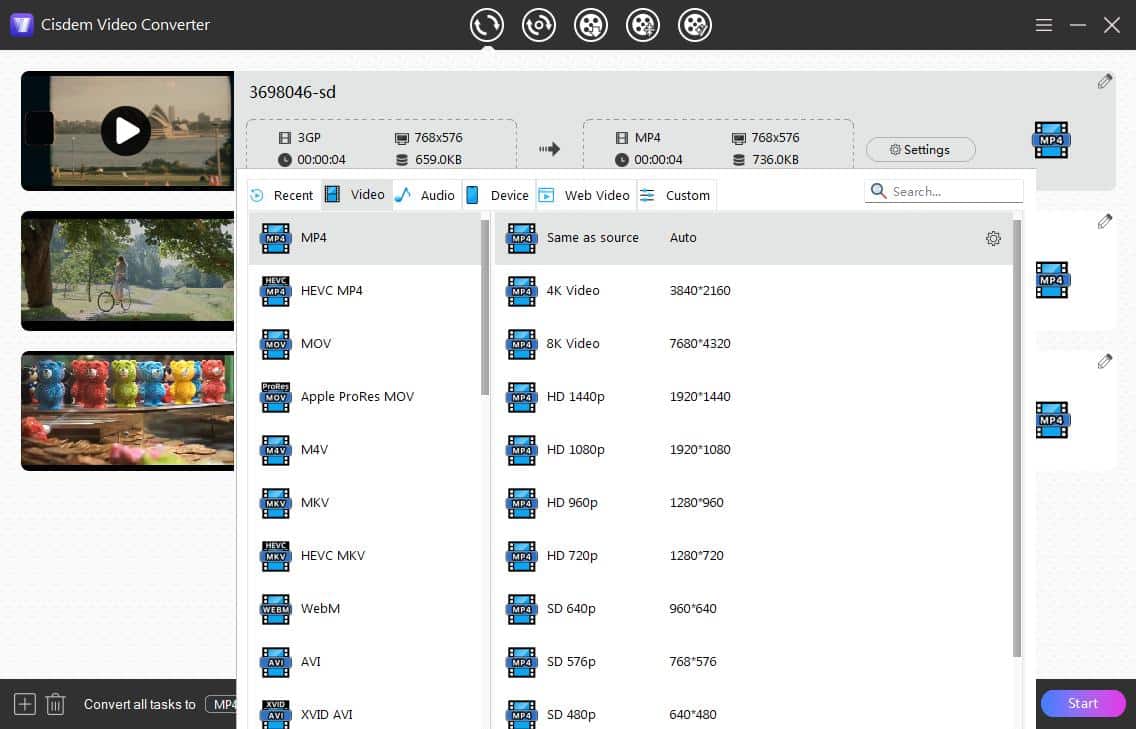The image size is (1136, 729).
Task: Open advanced settings gear beside Same as source
Action: 993,238
